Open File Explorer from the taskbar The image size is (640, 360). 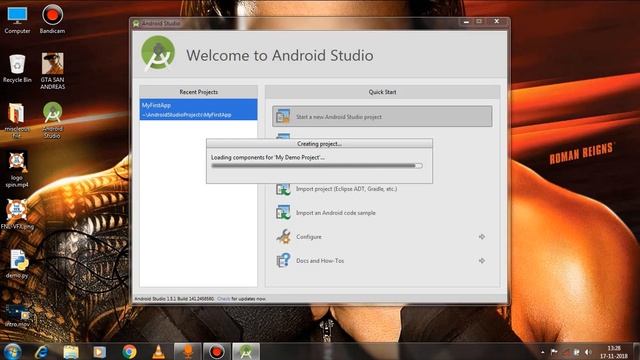71,352
